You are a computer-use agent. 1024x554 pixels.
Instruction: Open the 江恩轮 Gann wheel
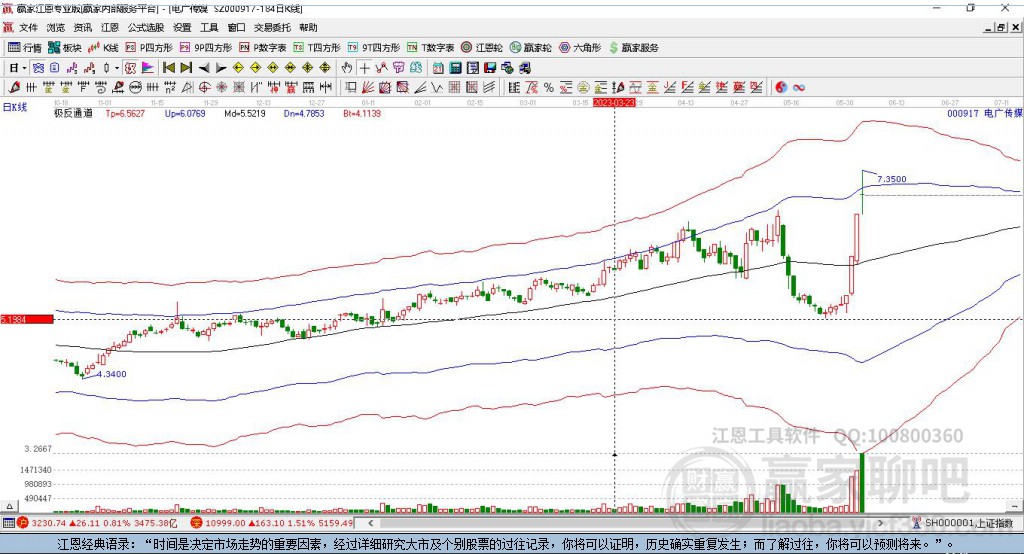tap(482, 48)
